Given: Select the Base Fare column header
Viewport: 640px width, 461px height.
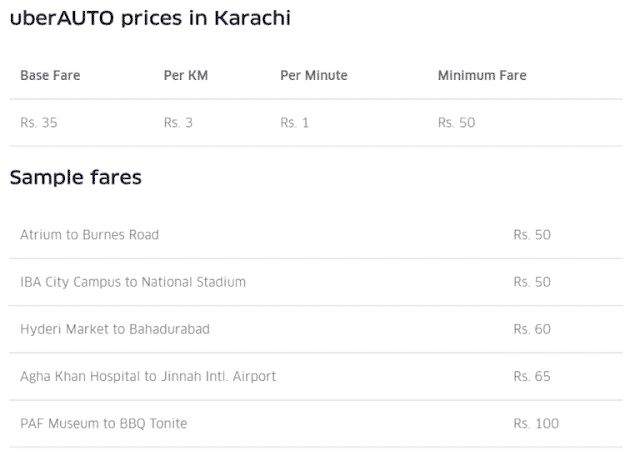Looking at the screenshot, I should (x=50, y=75).
